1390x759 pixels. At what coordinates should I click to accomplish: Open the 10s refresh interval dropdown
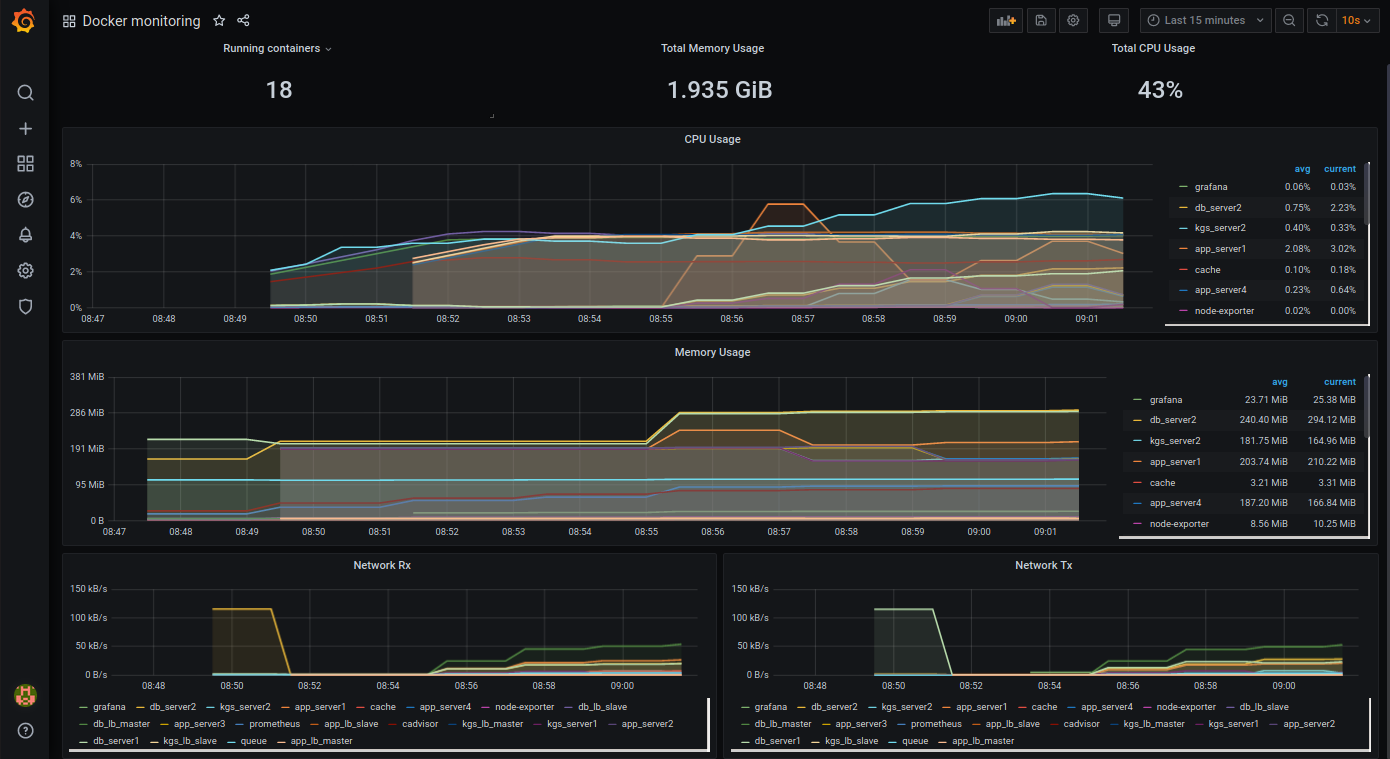click(1356, 20)
